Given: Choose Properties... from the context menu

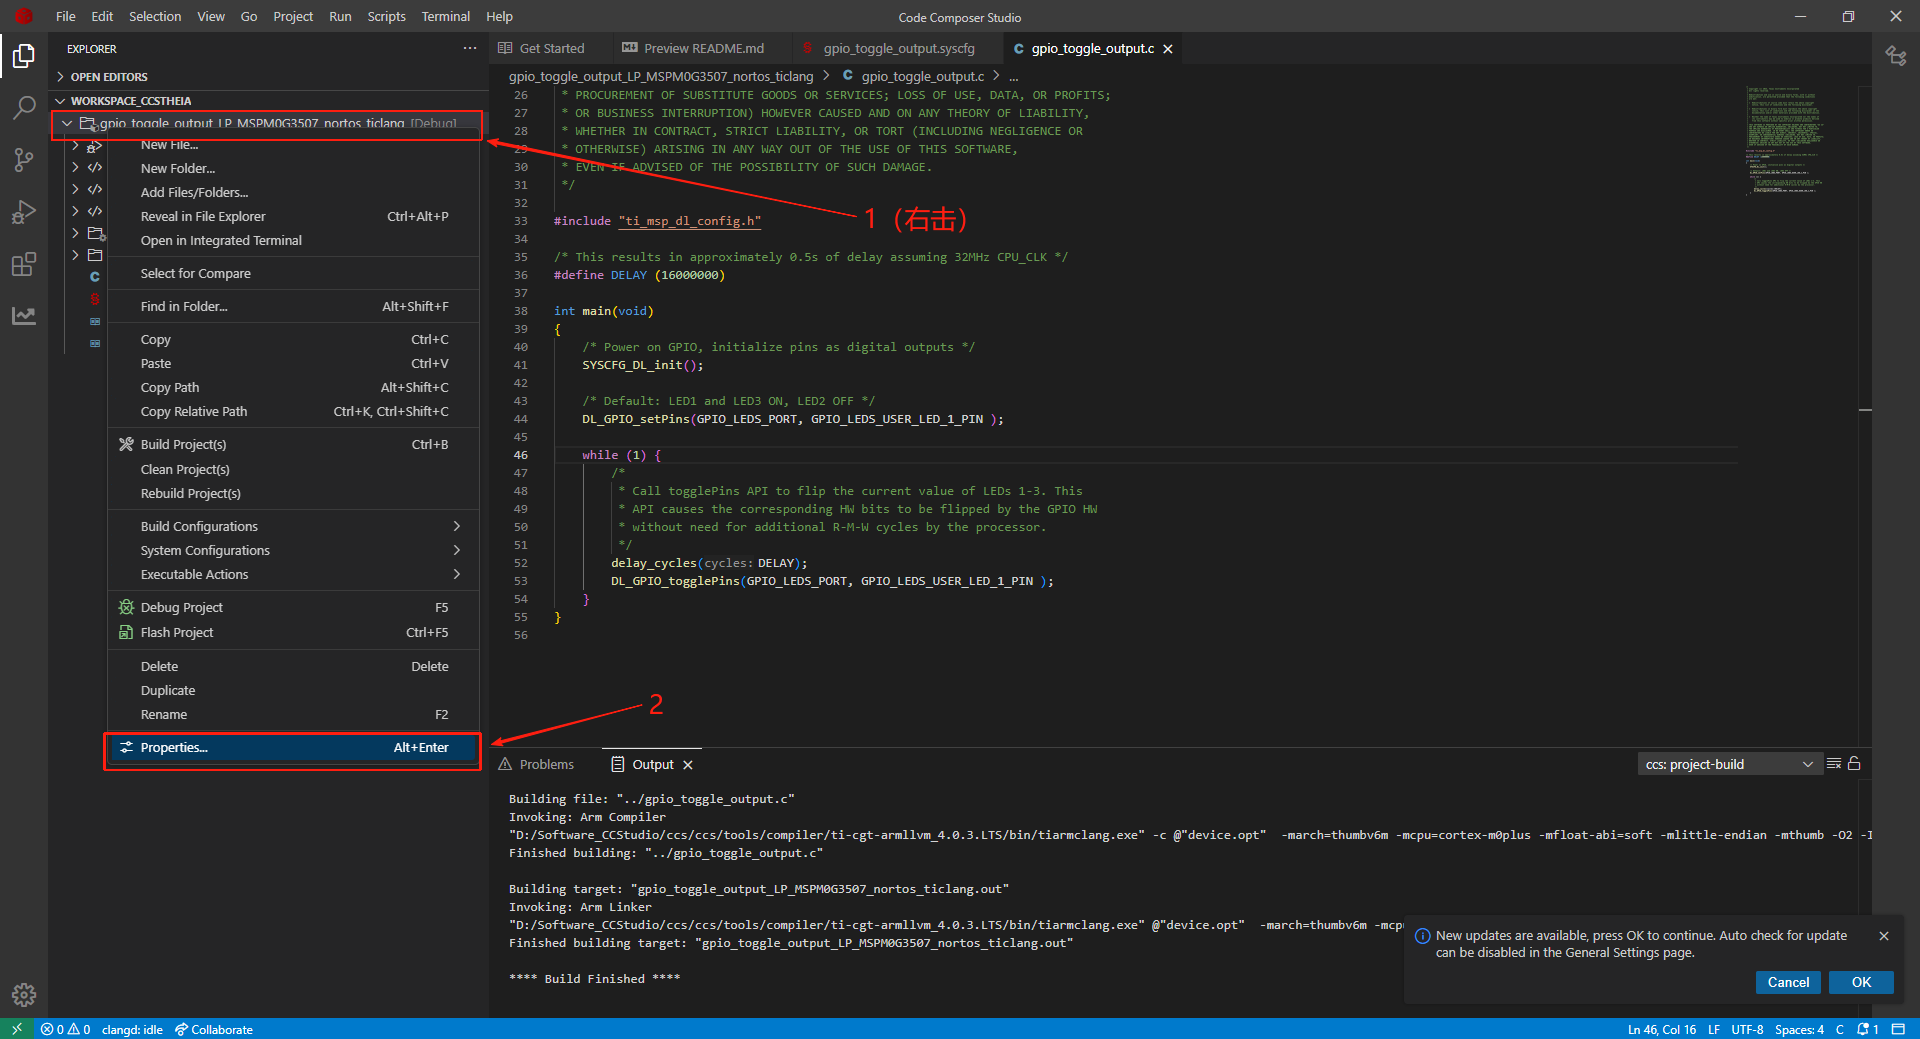Looking at the screenshot, I should pos(294,747).
